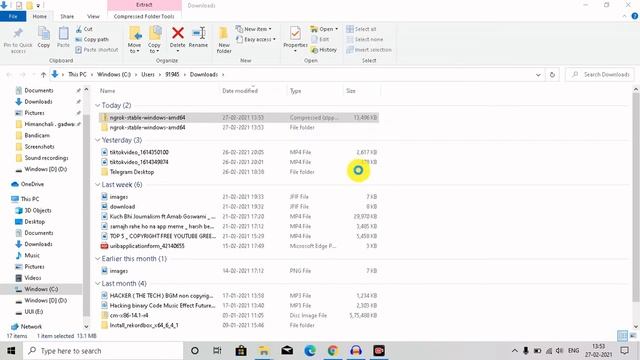Viewport: 640px width, 360px height.
Task: Open the Easy access dropdown
Action: point(256,39)
